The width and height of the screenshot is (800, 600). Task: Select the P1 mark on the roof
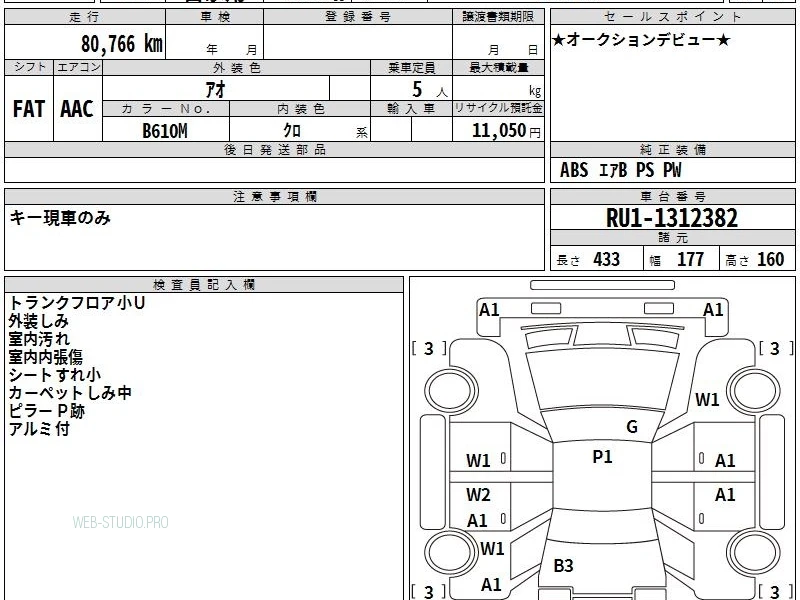(x=602, y=457)
